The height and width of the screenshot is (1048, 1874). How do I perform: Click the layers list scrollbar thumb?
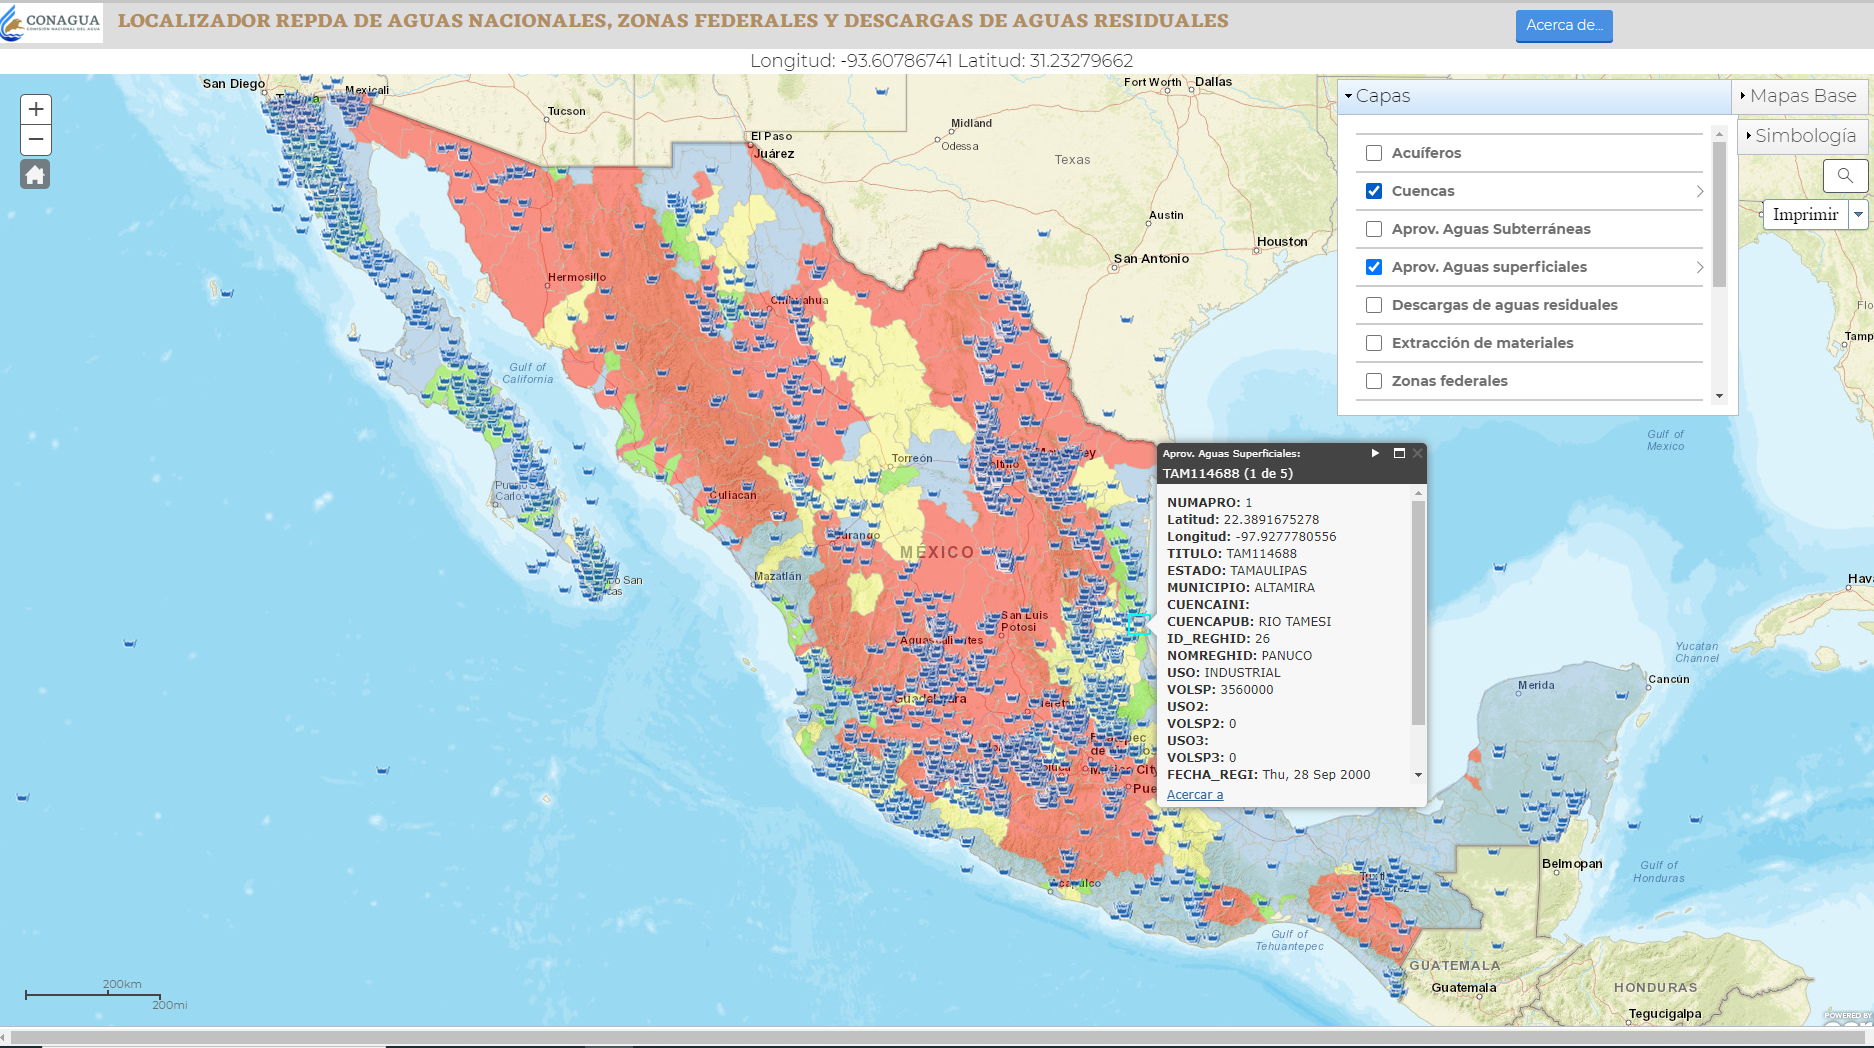pyautogui.click(x=1719, y=214)
